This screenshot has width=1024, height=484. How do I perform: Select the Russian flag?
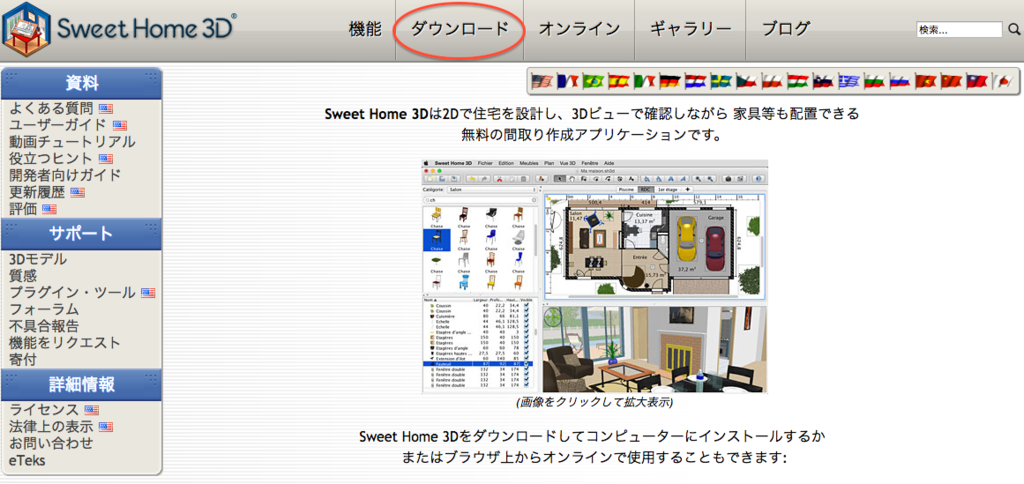pyautogui.click(x=899, y=82)
